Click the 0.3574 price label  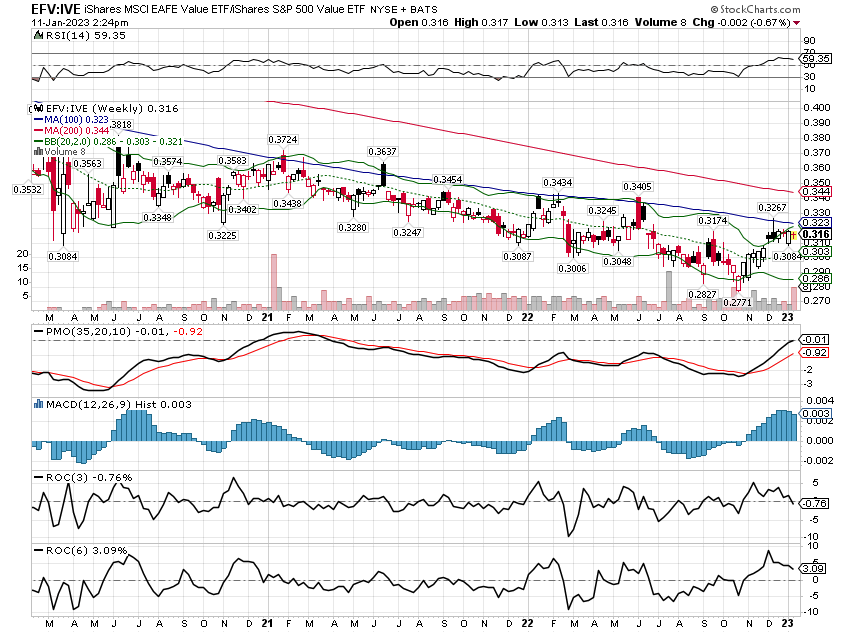click(x=168, y=162)
